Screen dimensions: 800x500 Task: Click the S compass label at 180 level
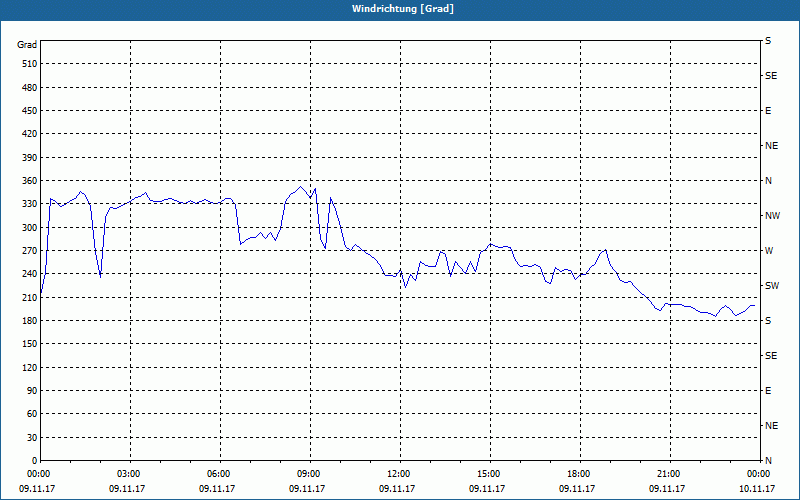pos(768,320)
